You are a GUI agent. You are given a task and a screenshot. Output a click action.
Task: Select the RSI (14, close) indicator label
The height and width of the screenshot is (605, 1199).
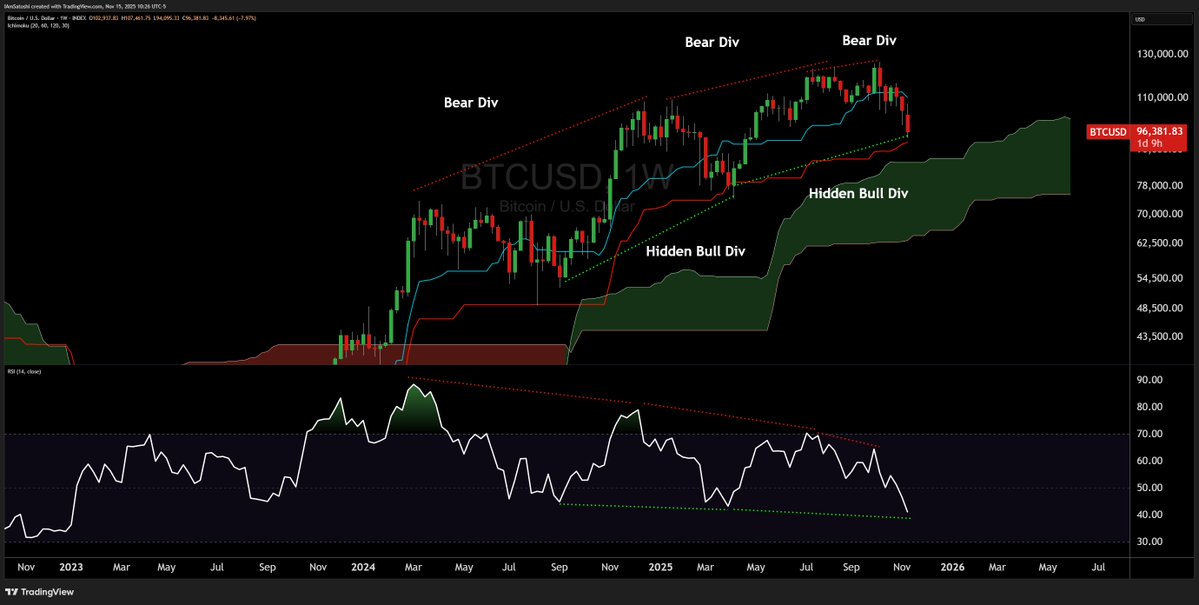point(24,372)
